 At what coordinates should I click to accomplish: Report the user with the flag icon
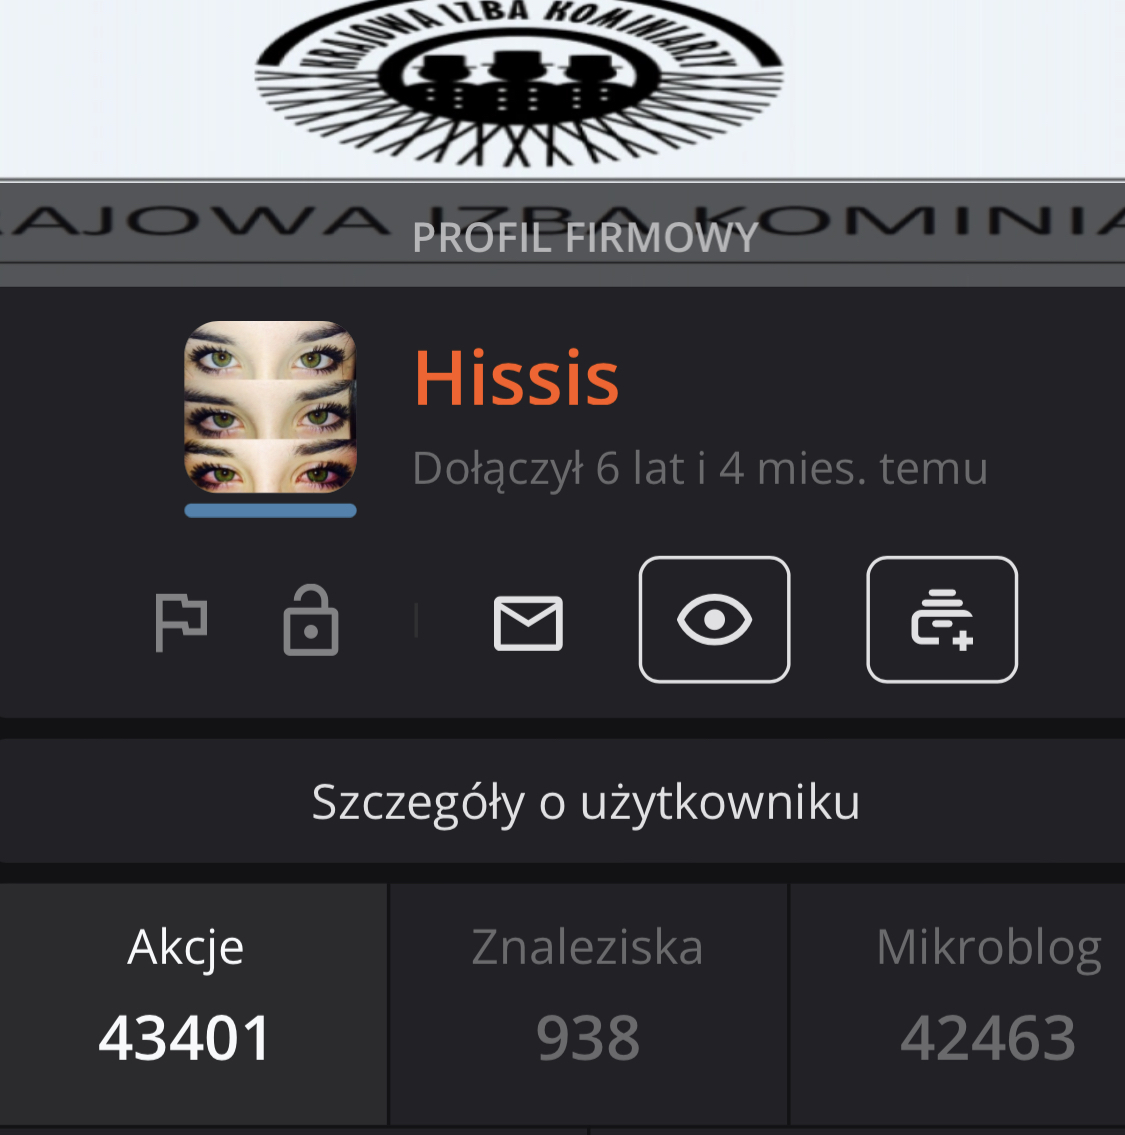click(181, 621)
